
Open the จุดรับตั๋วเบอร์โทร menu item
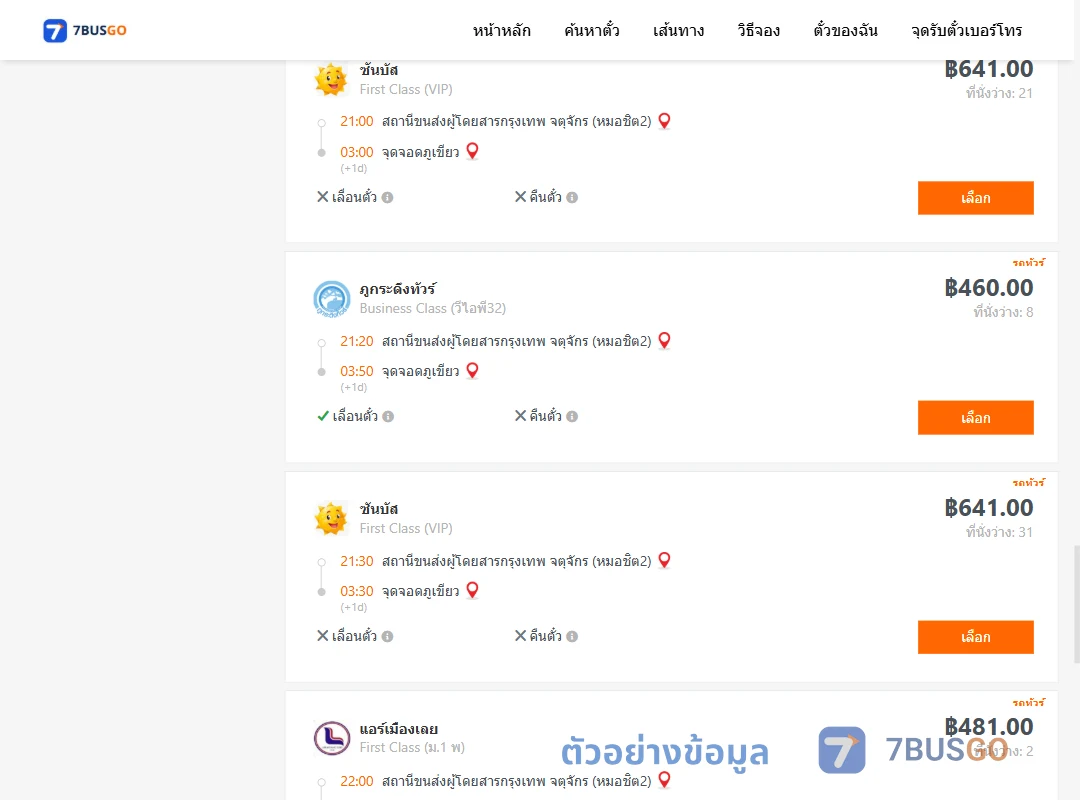(966, 30)
